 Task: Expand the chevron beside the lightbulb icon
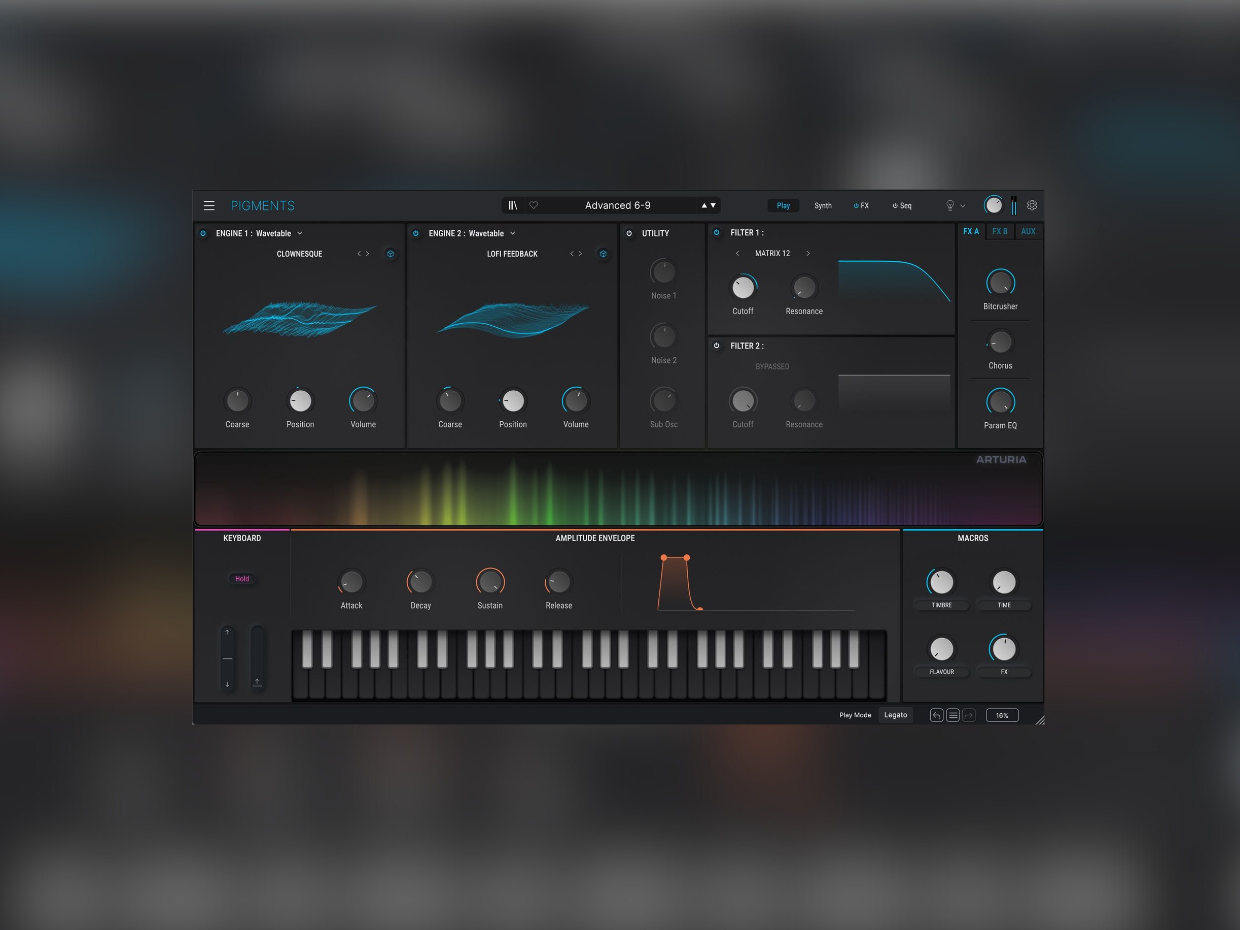(963, 206)
